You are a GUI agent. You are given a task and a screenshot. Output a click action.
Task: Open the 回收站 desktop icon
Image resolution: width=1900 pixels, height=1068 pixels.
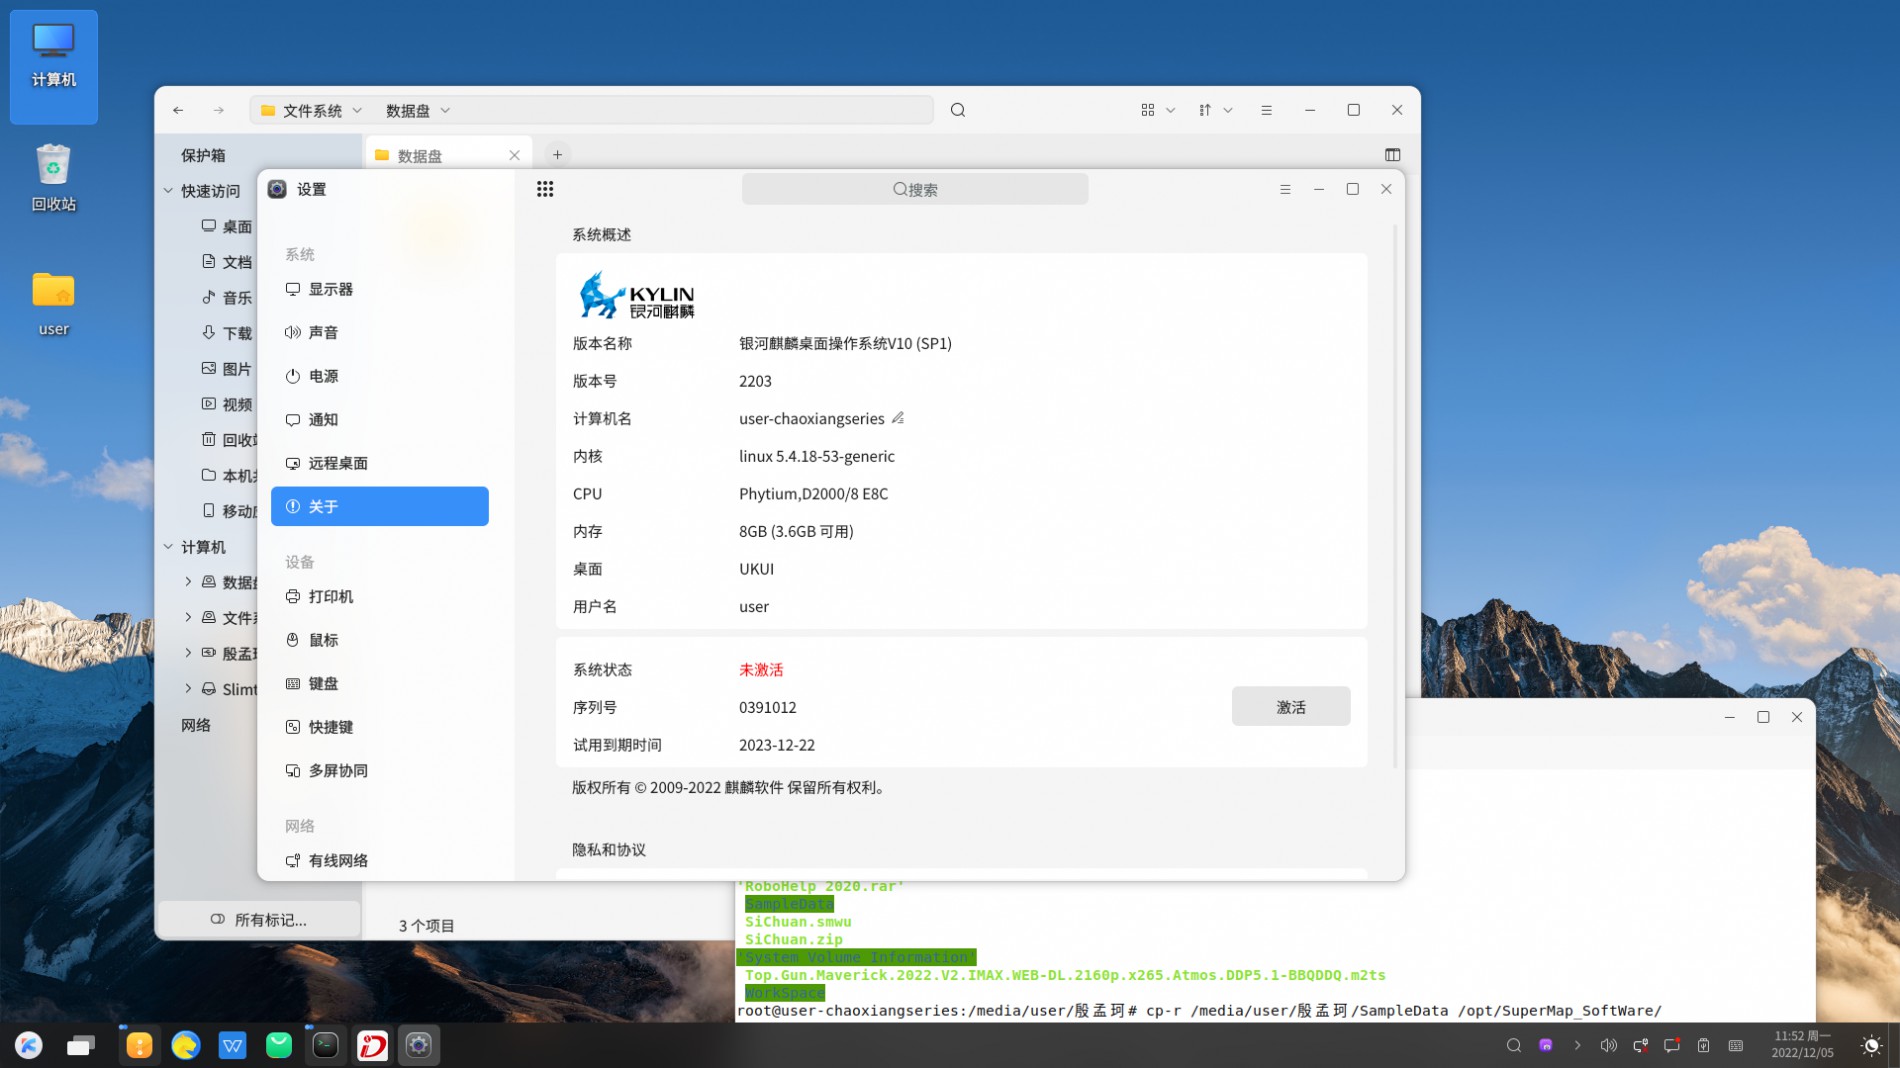click(54, 178)
